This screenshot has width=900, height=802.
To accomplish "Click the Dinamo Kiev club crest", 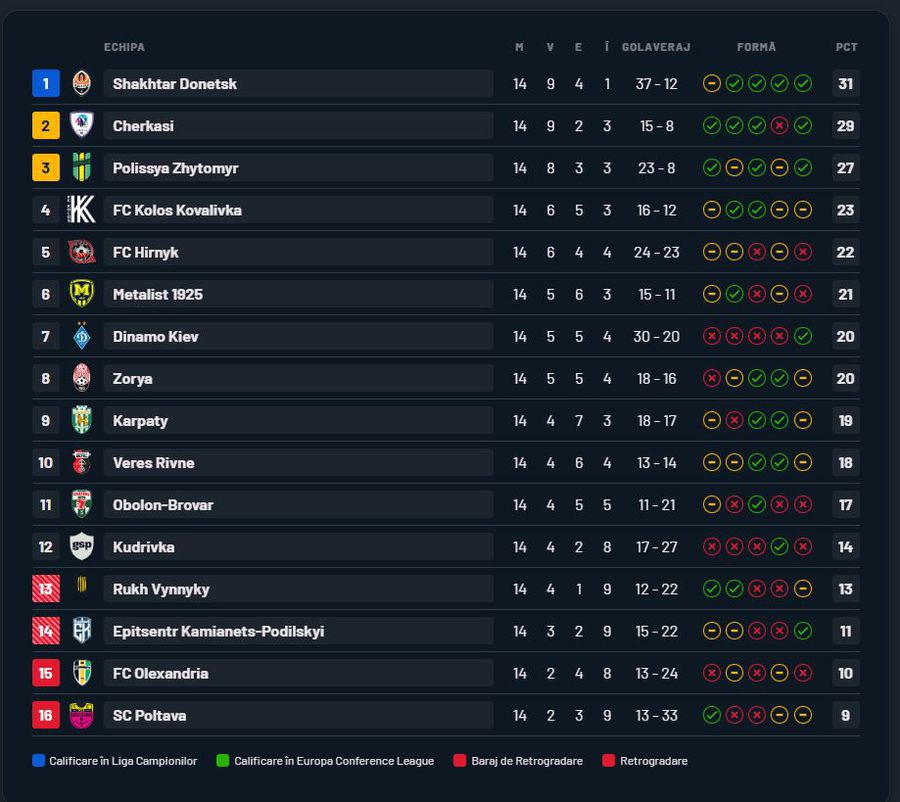I will (x=81, y=336).
